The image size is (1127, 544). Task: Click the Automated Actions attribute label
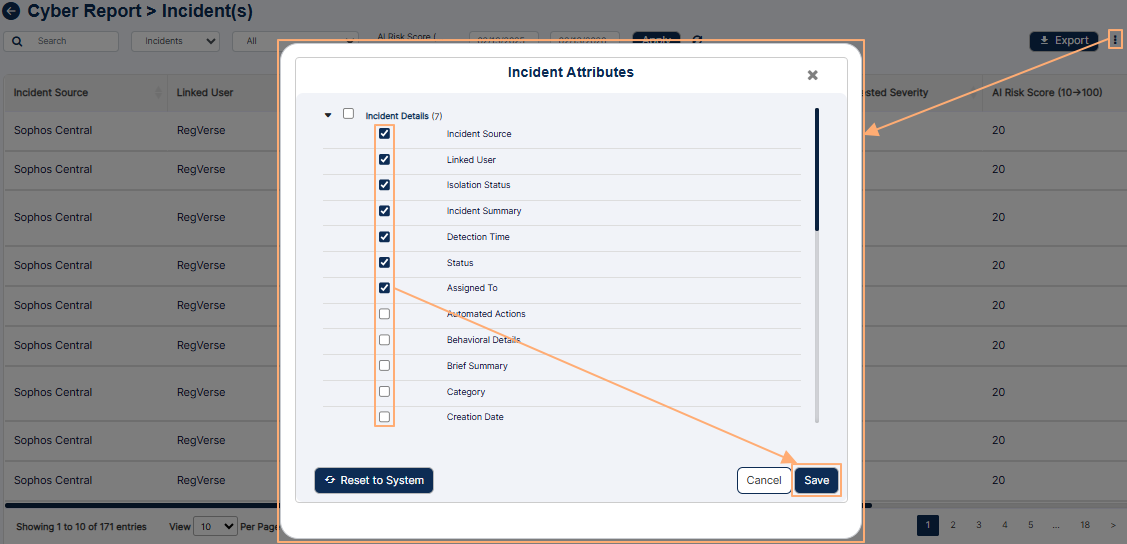pyautogui.click(x=486, y=314)
